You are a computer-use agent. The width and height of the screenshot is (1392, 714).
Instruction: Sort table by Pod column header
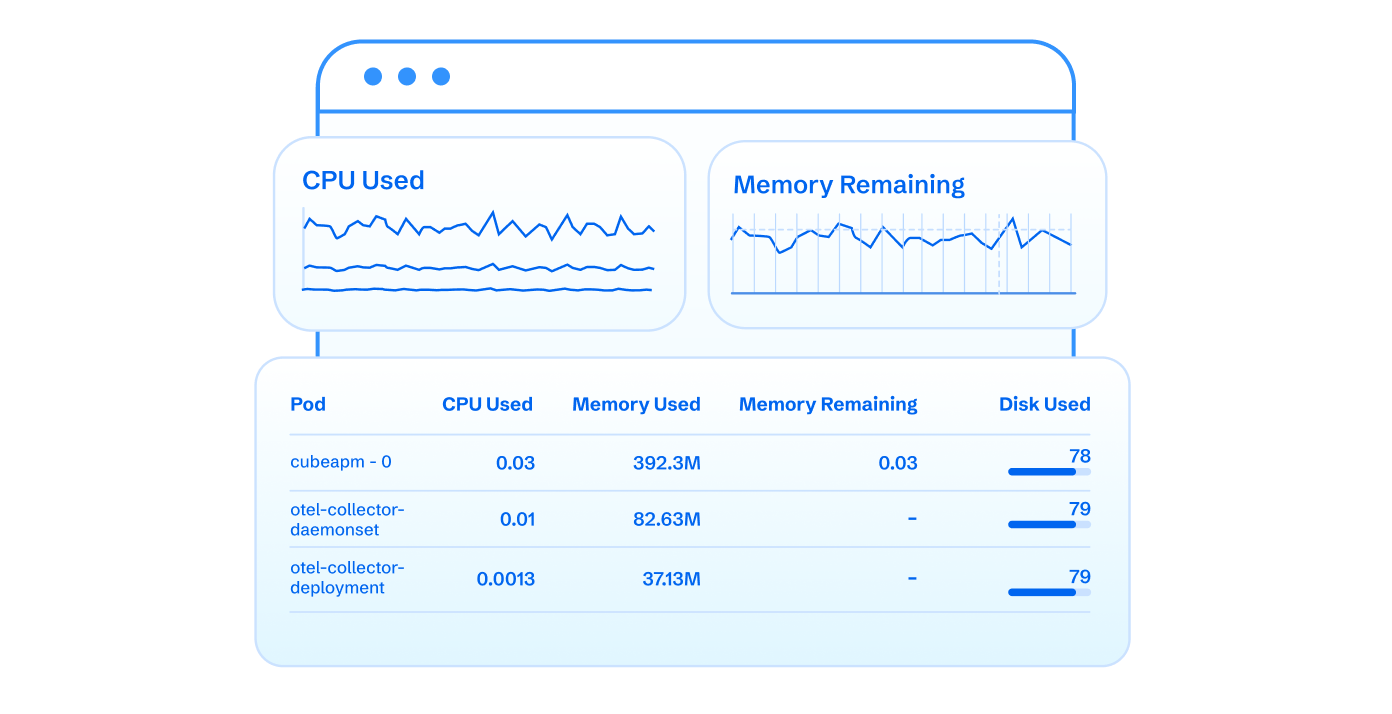click(308, 405)
